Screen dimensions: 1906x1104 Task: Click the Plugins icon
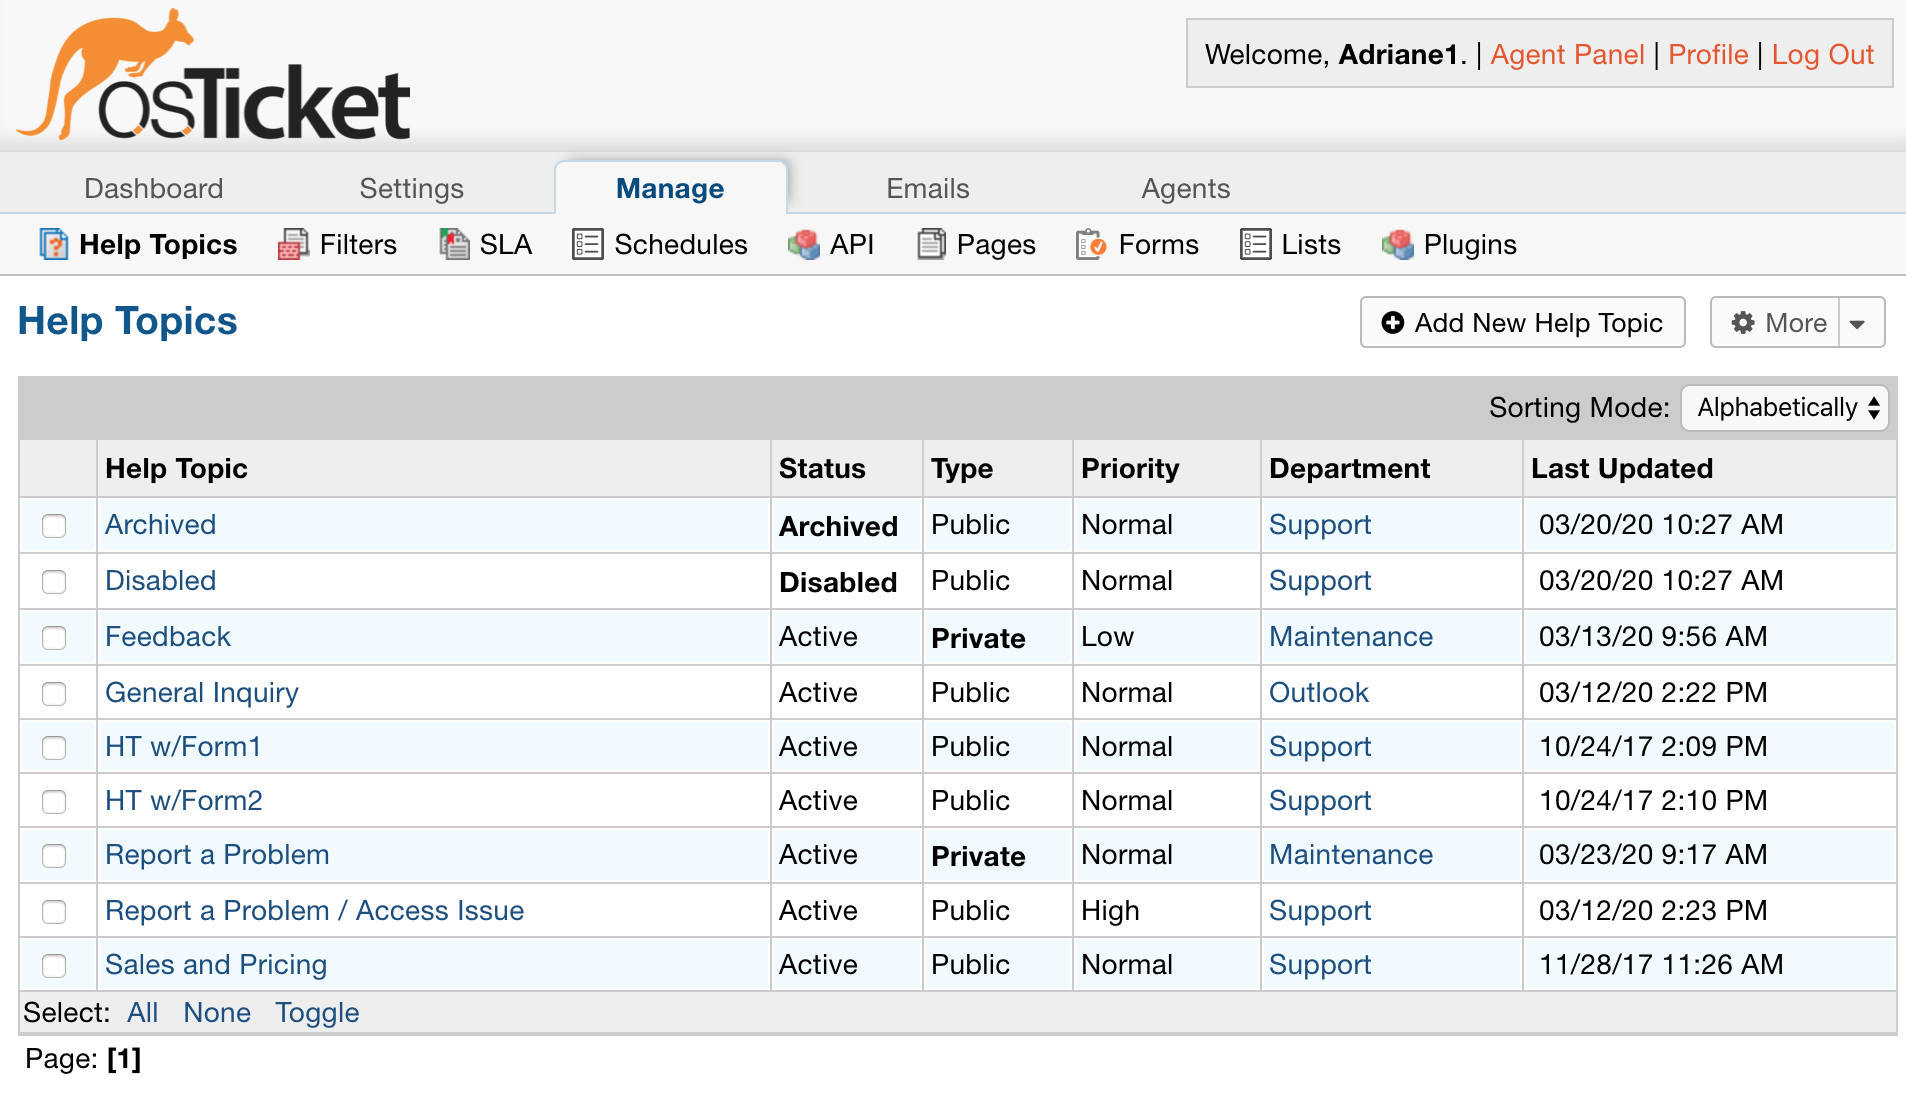[x=1399, y=244]
